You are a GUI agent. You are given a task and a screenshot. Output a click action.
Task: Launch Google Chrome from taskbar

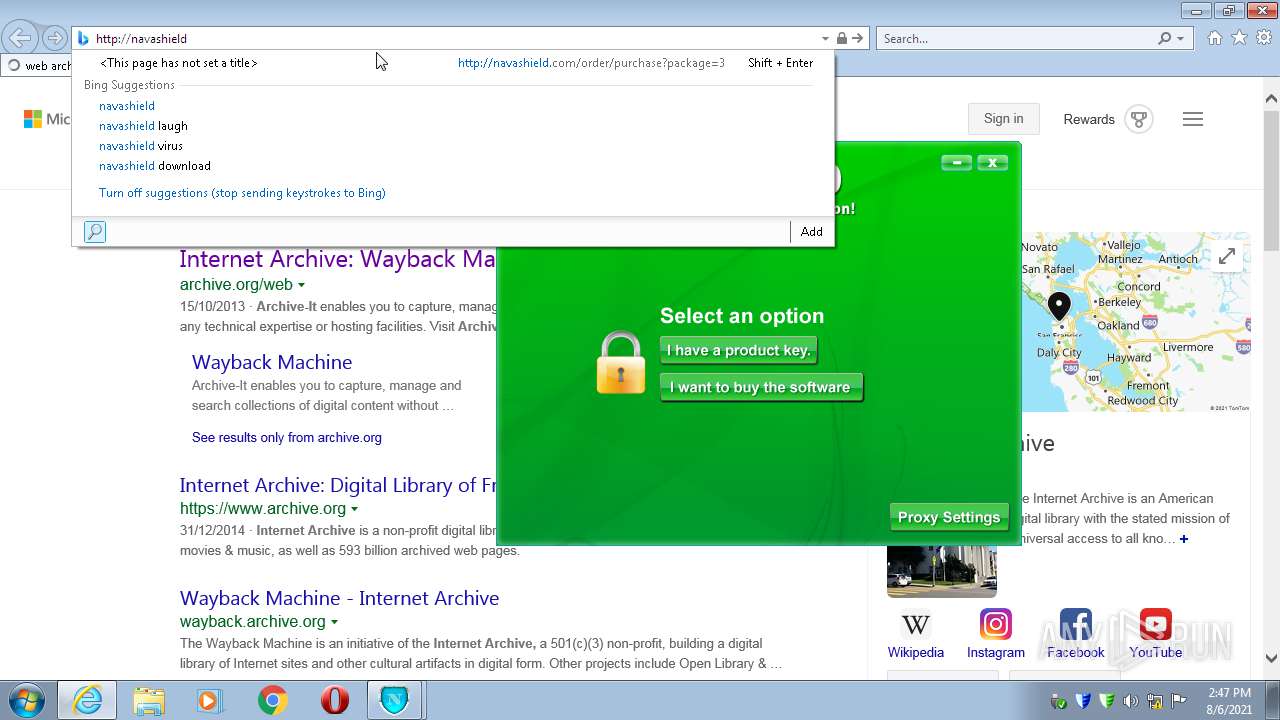[x=272, y=700]
